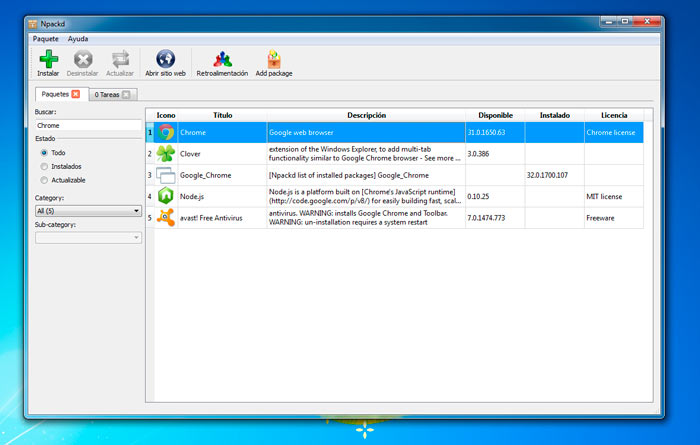
Task: Click version 3.0.386 for Clover
Action: [495, 154]
